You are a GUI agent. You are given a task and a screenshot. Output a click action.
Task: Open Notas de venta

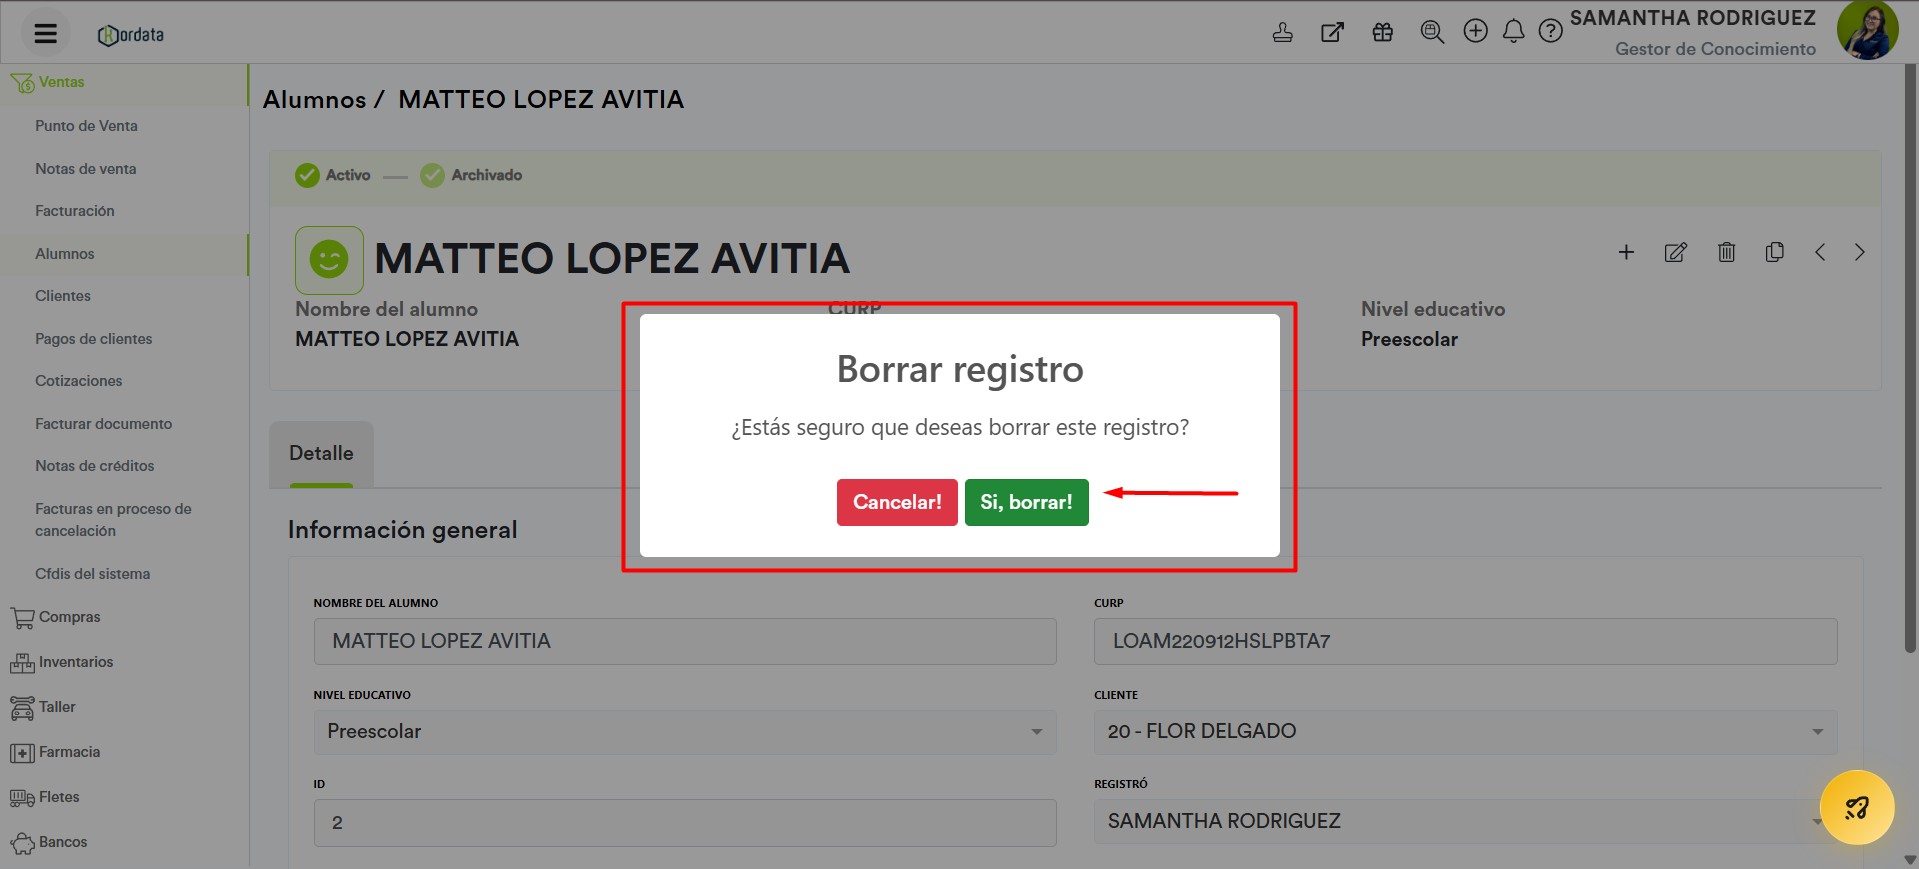click(x=85, y=169)
